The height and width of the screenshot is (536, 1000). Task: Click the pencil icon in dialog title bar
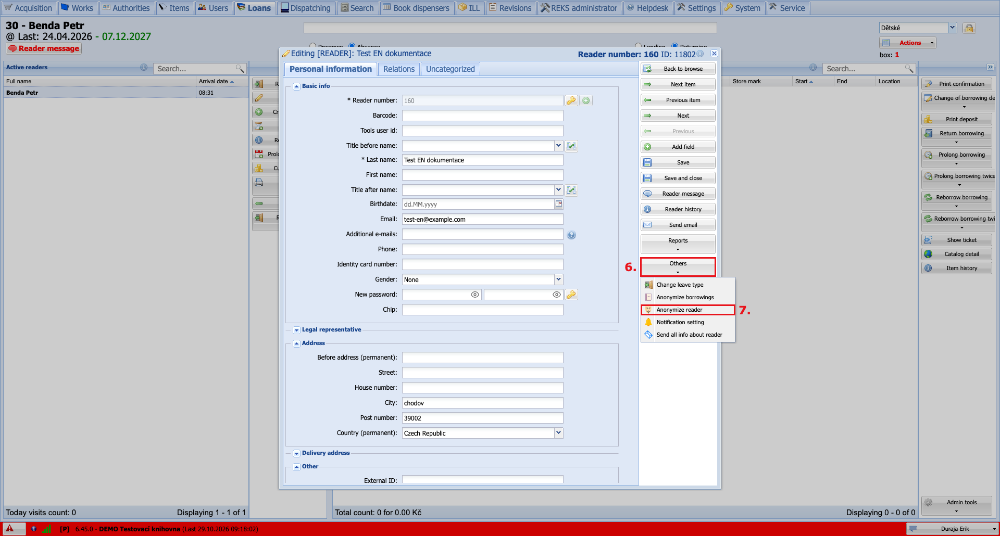pyautogui.click(x=285, y=54)
